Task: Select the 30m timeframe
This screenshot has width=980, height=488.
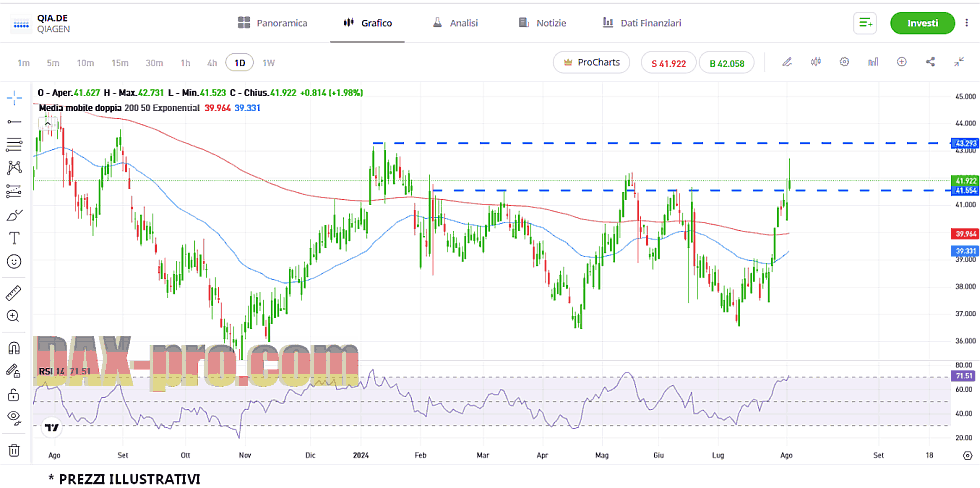Action: point(154,62)
